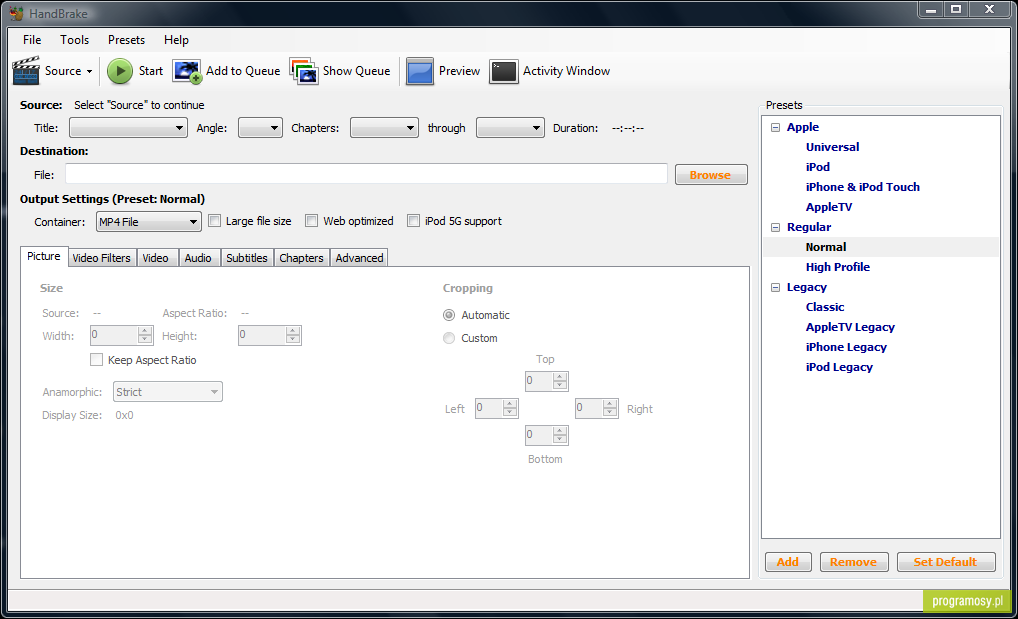Screen dimensions: 1018x619
Task: Open the chapters end dropdown after 'through'
Action: [x=510, y=128]
